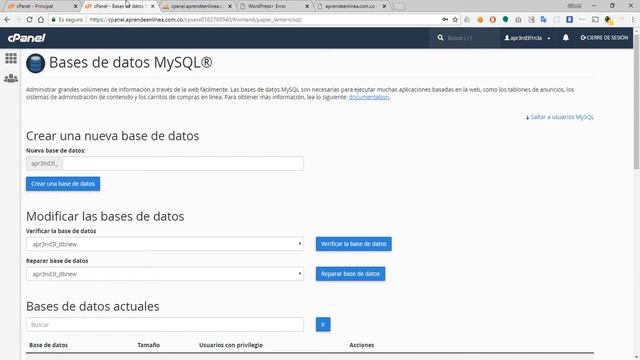Focus the Nueva base de datos input
Image resolution: width=640 pixels, height=360 pixels.
(x=183, y=164)
